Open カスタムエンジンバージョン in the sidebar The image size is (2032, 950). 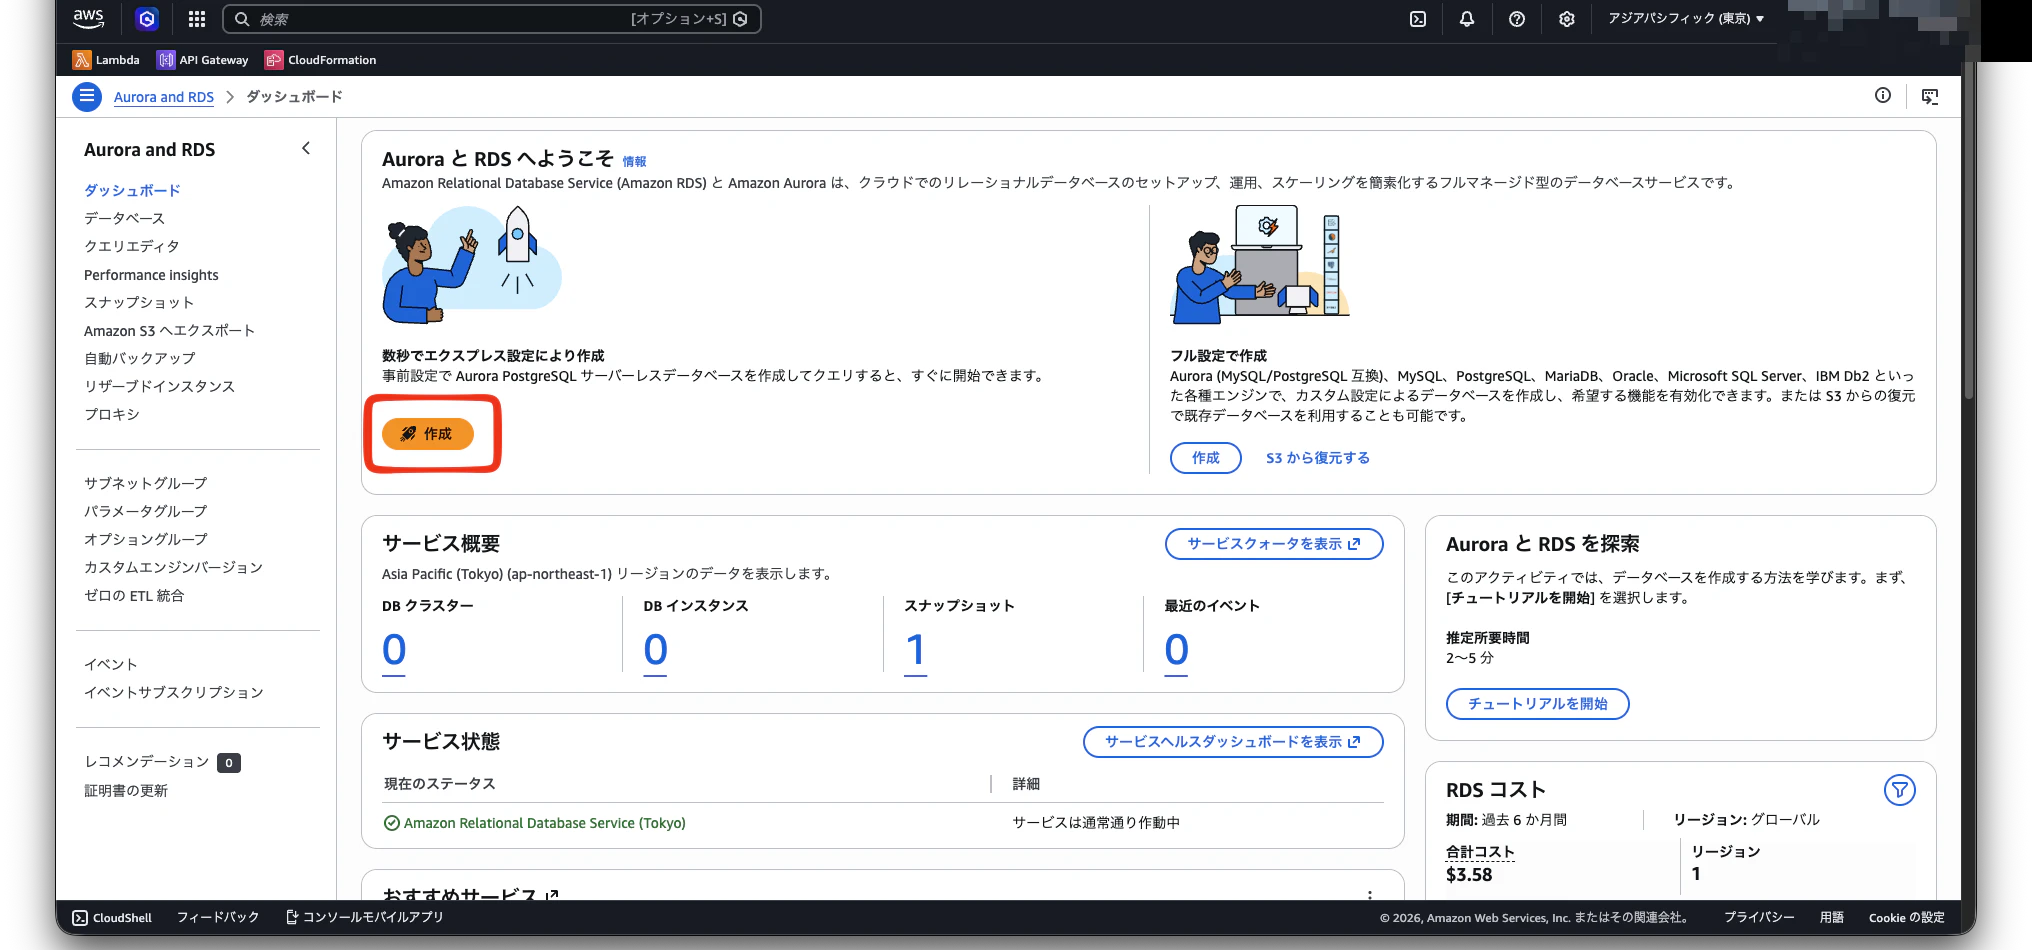(173, 567)
